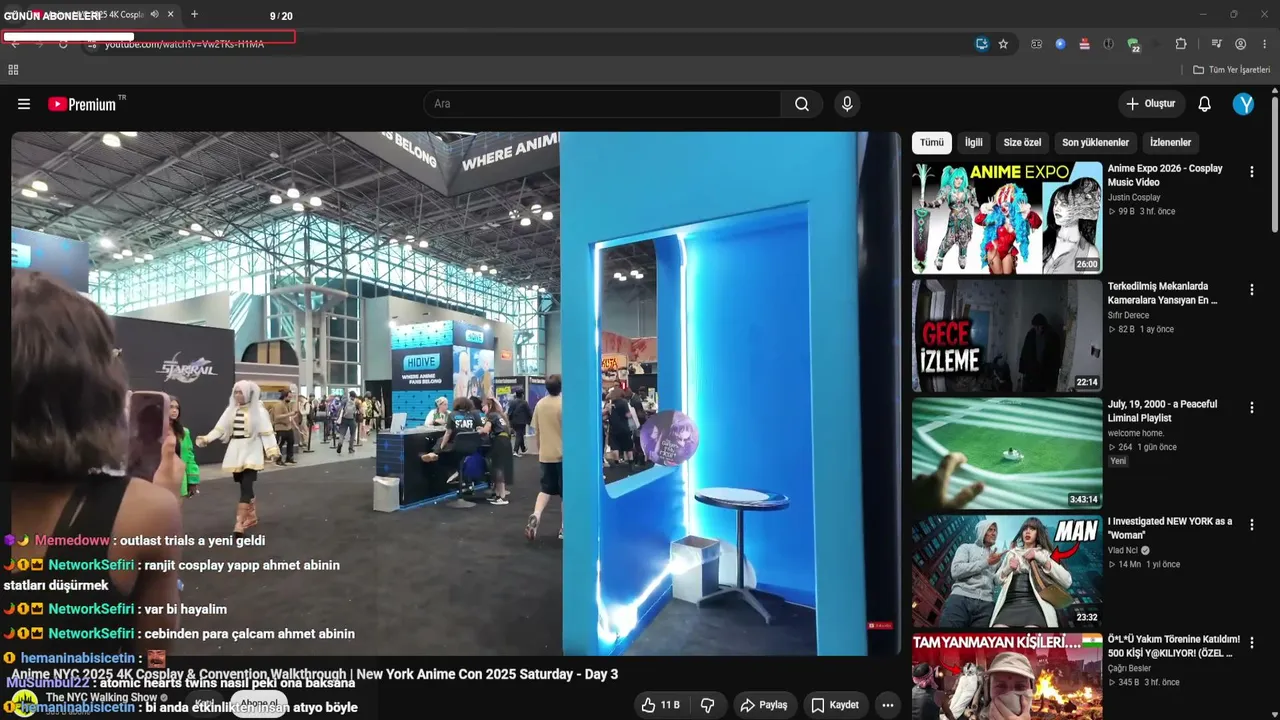
Task: Open Anime Expo 2026 video thumbnail
Action: click(x=1007, y=218)
